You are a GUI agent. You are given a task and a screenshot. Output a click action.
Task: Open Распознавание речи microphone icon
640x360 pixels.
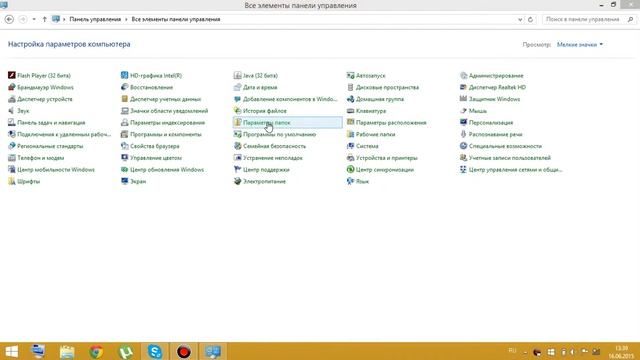463,134
